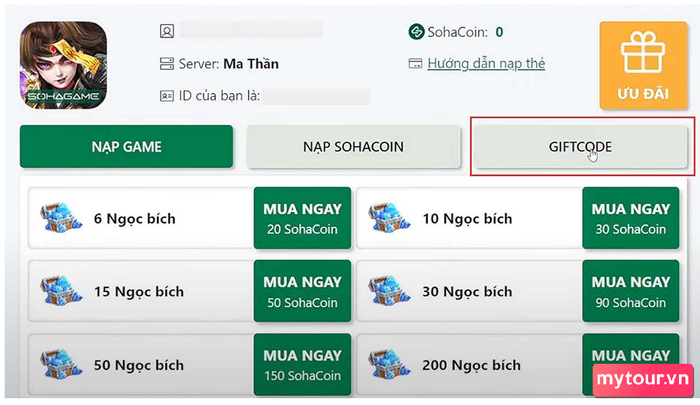The height and width of the screenshot is (405, 700).
Task: Open the Hướng dẫn nạp thẻ link
Action: pyautogui.click(x=486, y=64)
